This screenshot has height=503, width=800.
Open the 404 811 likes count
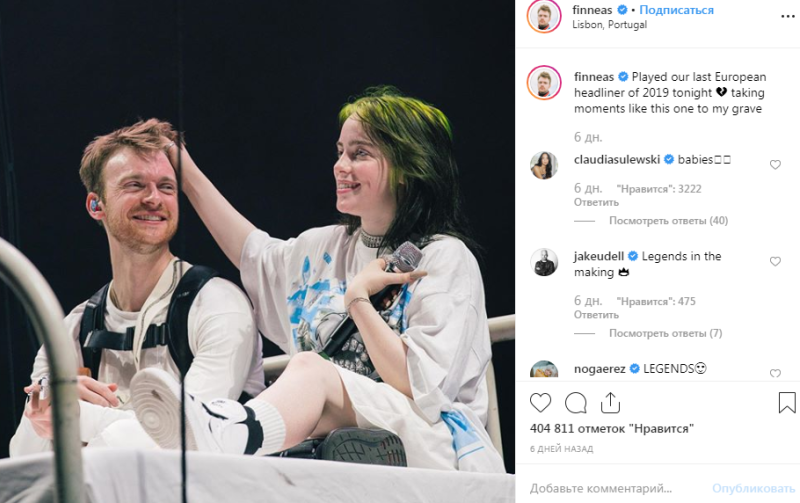coord(612,429)
